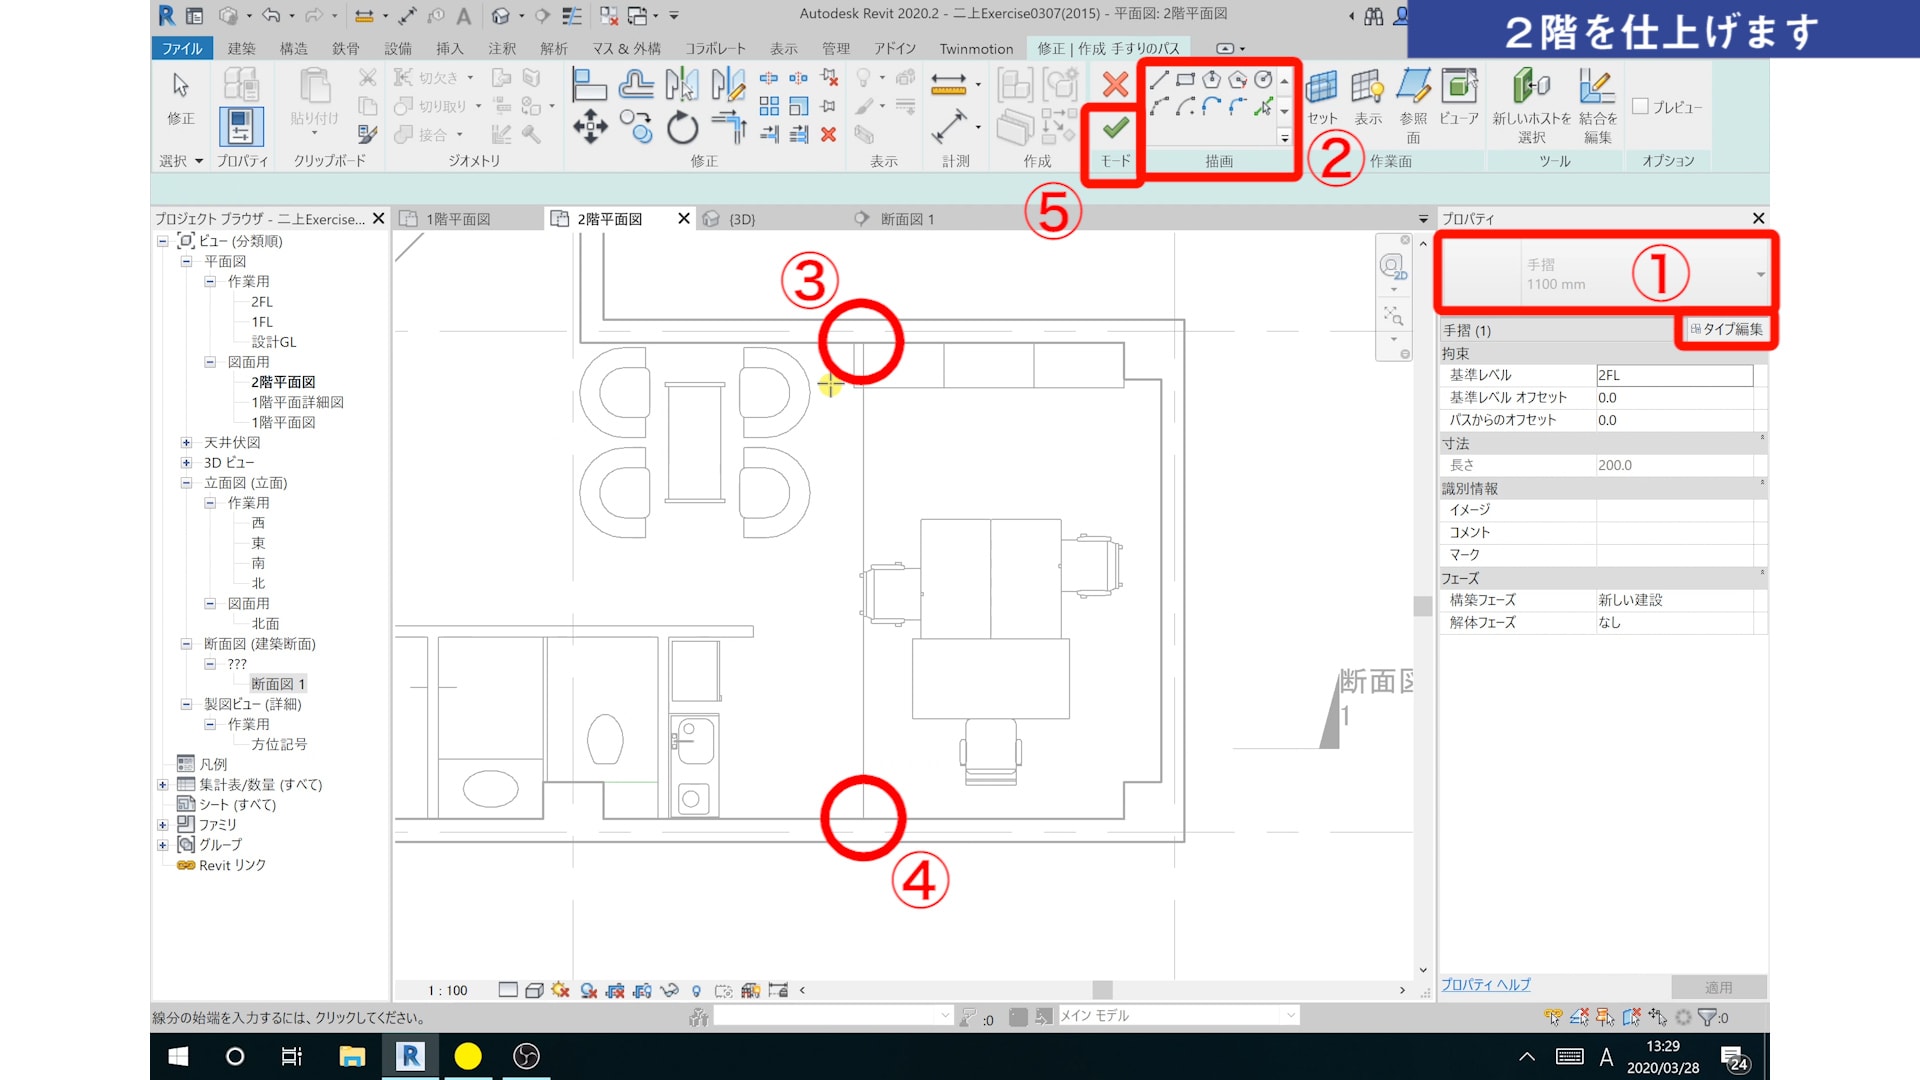
Task: Select the Align tool in Modify panel
Action: (x=589, y=85)
